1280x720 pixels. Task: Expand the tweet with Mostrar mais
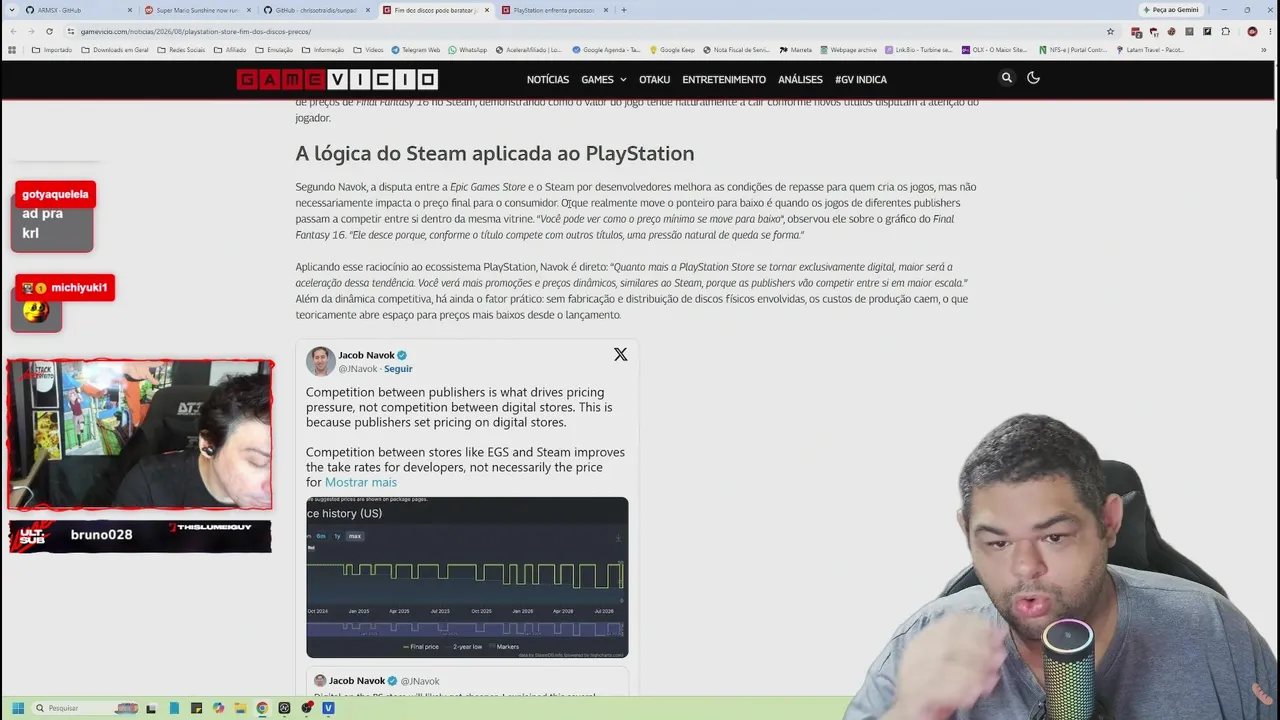(361, 482)
